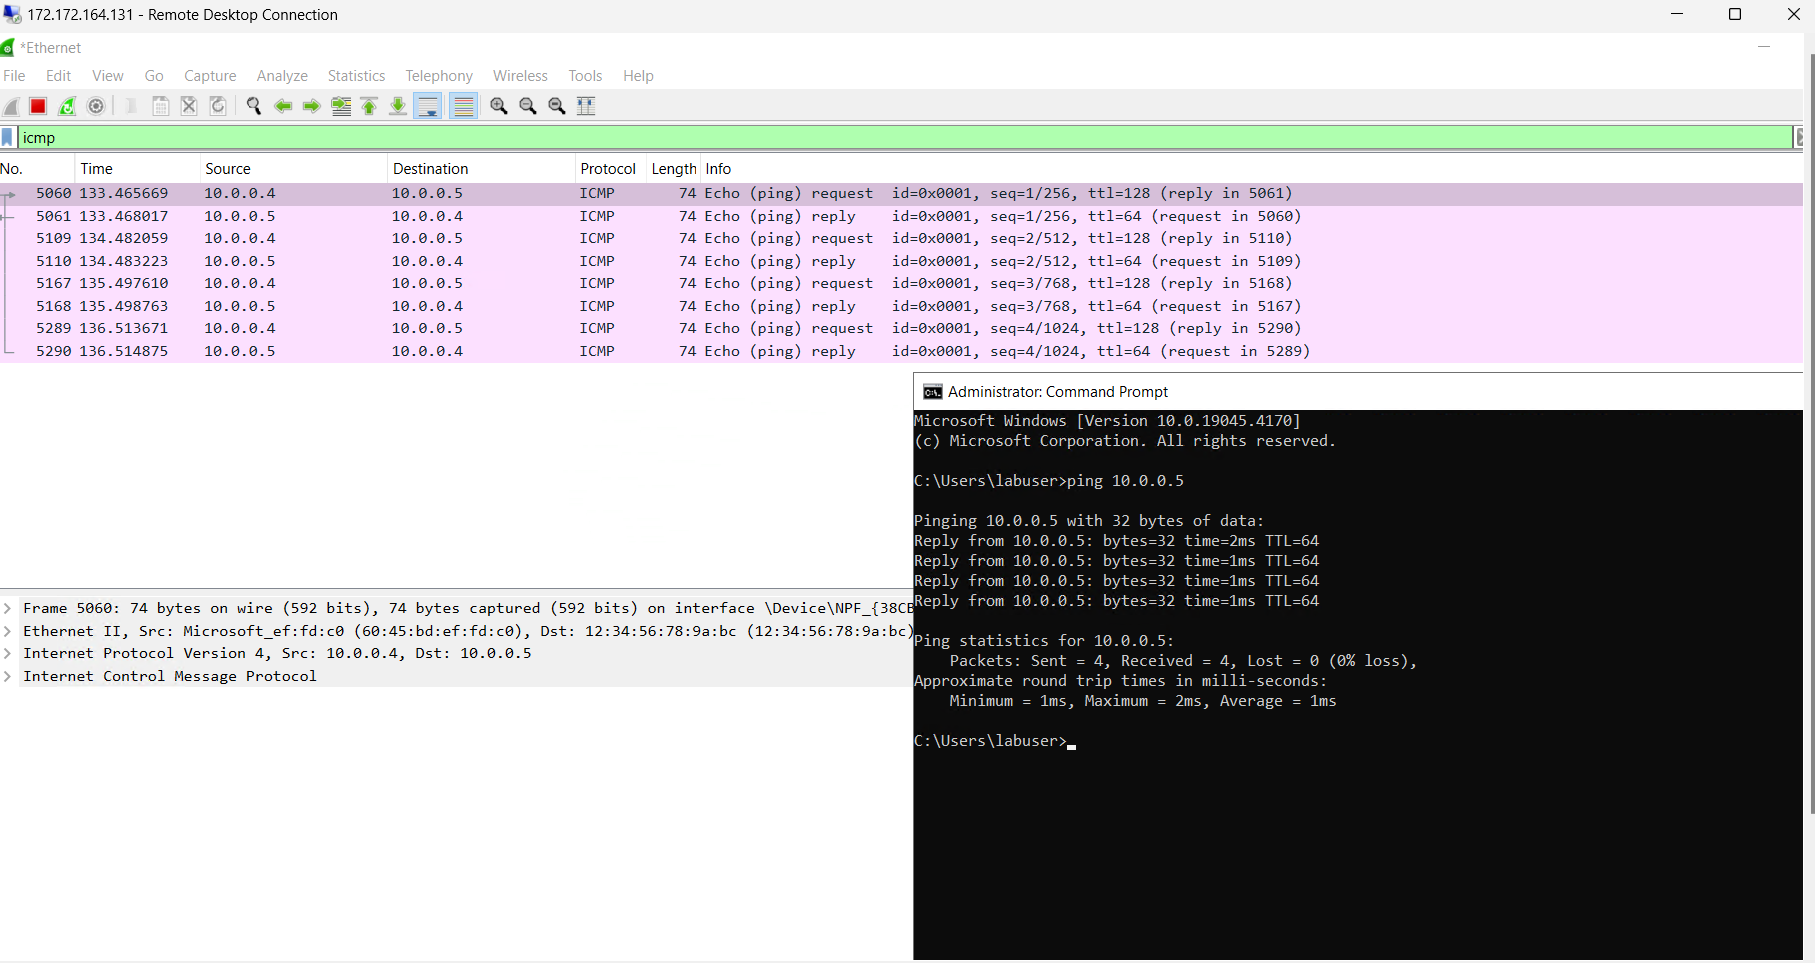This screenshot has height=963, width=1815.
Task: Expand Internet Protocol Version 4 details
Action: click(8, 653)
